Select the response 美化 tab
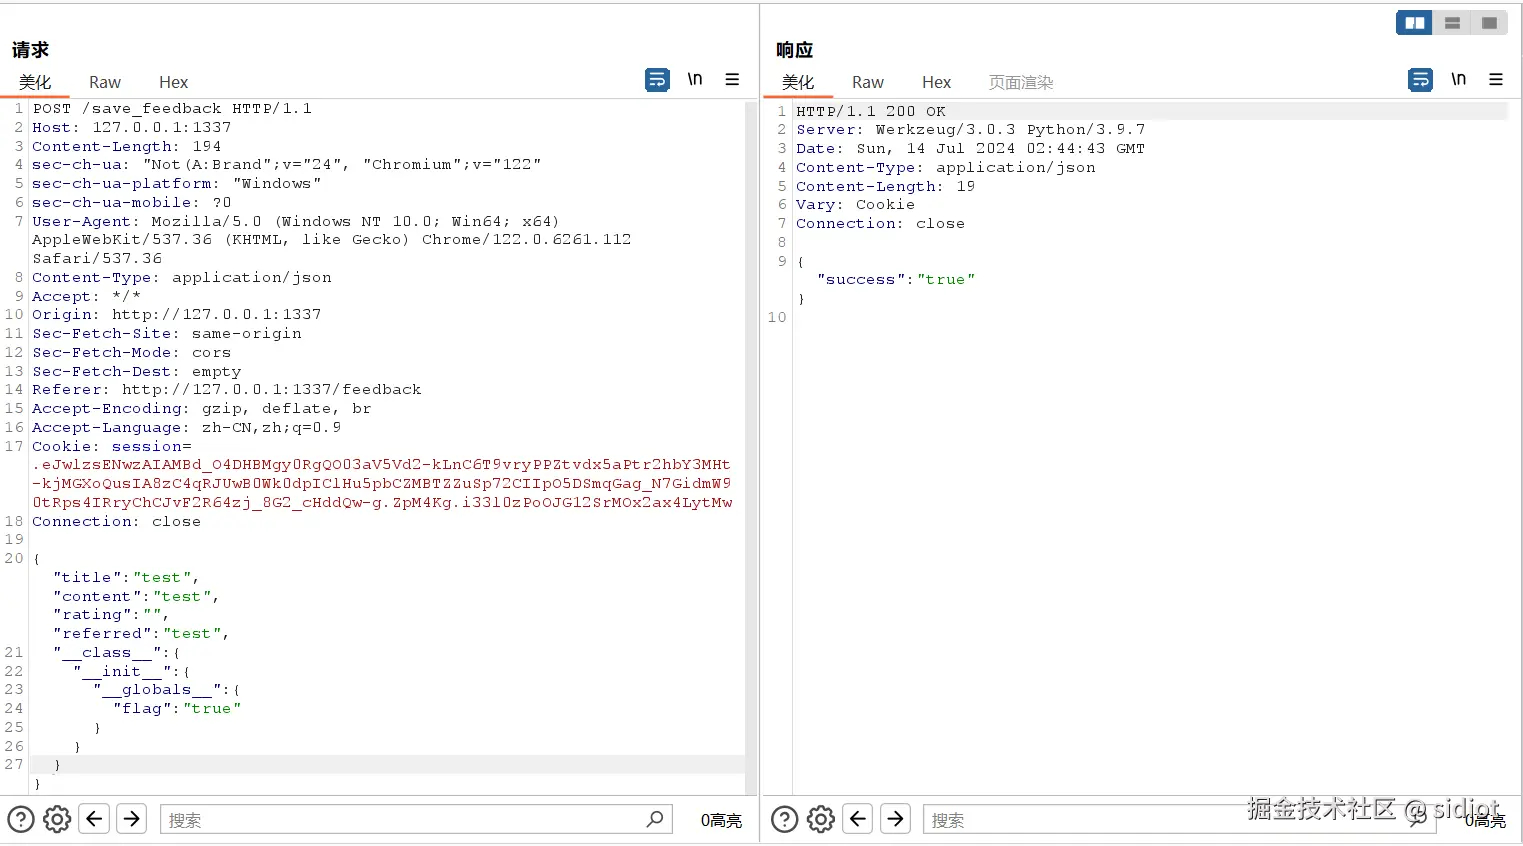Image resolution: width=1523 pixels, height=846 pixels. (x=798, y=82)
